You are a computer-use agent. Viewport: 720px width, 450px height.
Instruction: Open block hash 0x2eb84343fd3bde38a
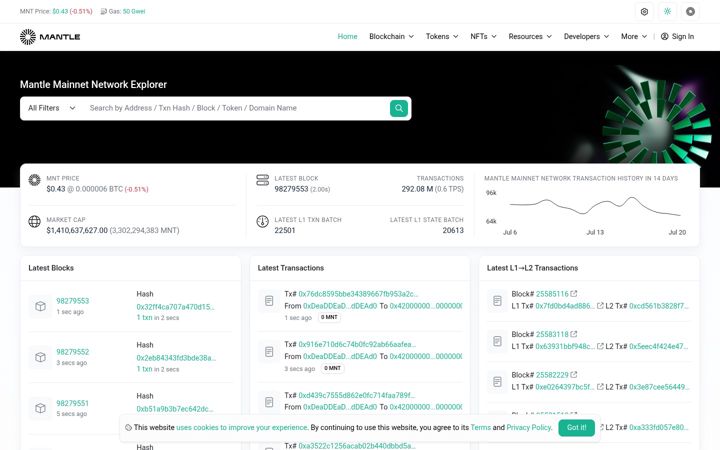(176, 358)
